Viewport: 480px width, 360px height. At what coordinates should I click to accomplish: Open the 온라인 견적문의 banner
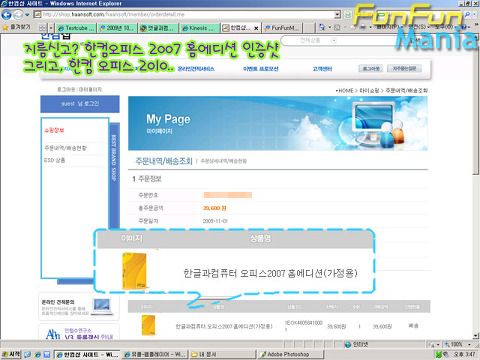pyautogui.click(x=79, y=307)
